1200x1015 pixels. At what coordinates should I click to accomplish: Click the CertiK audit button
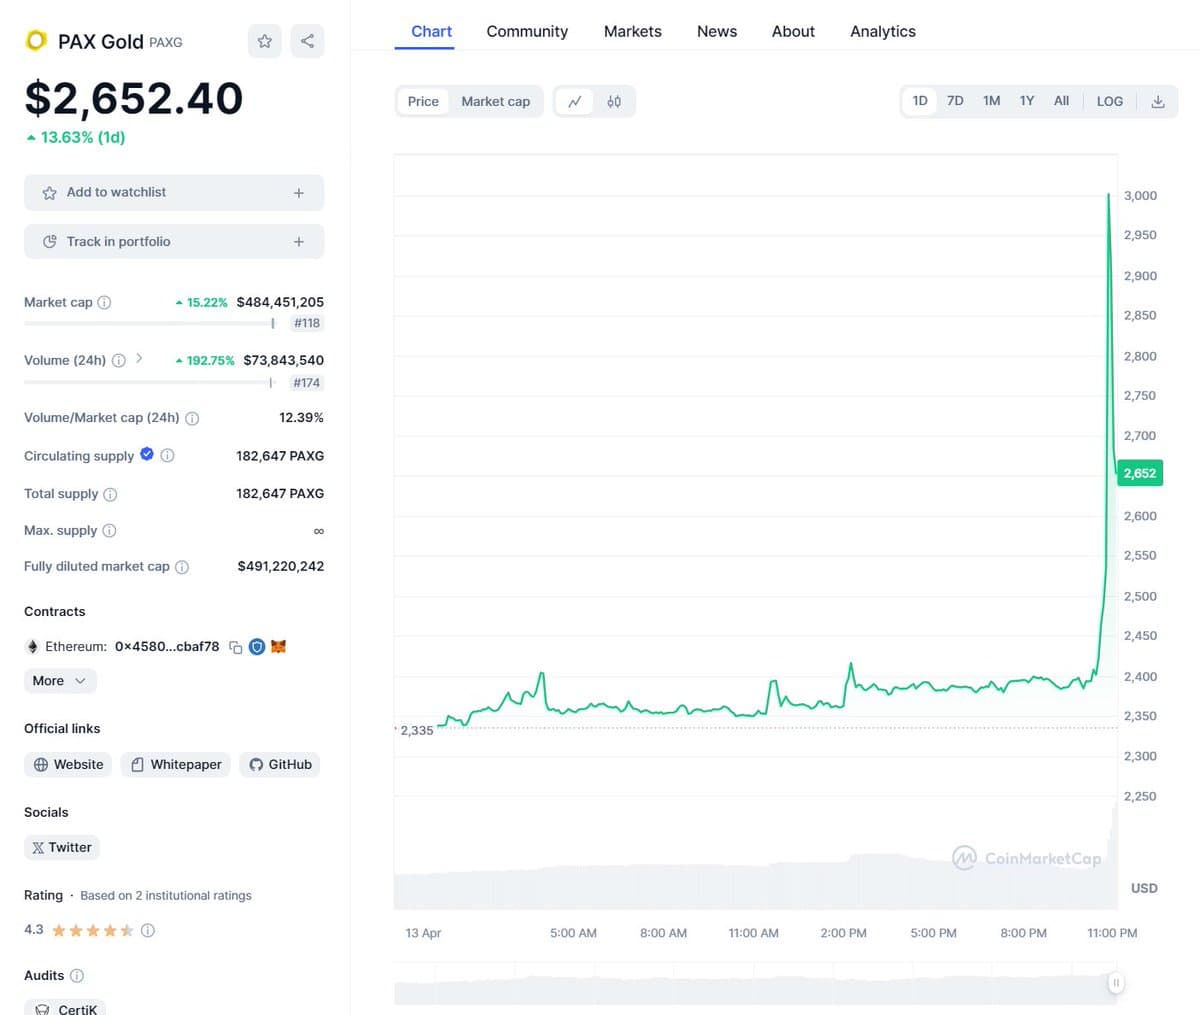[x=65, y=1007]
